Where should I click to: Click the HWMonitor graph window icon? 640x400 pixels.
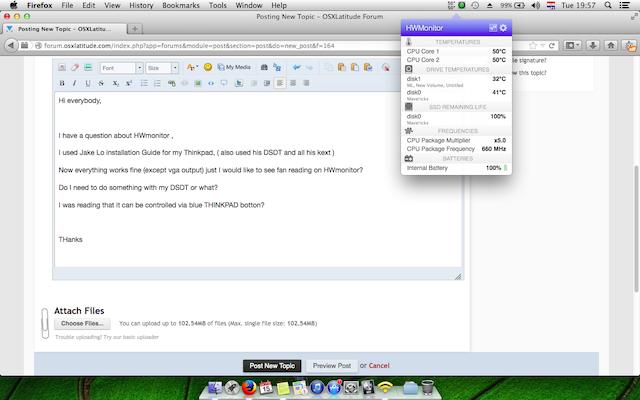[x=492, y=28]
